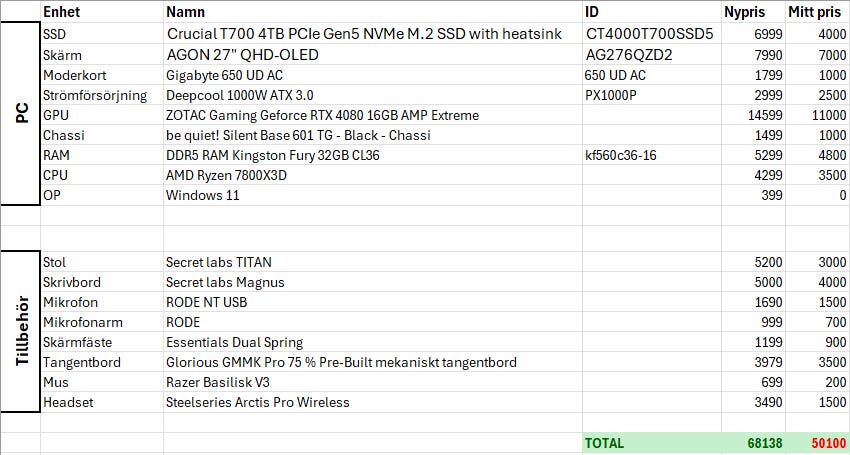
Task: Click the 'RODE NT USB' cell
Action: click(x=373, y=302)
